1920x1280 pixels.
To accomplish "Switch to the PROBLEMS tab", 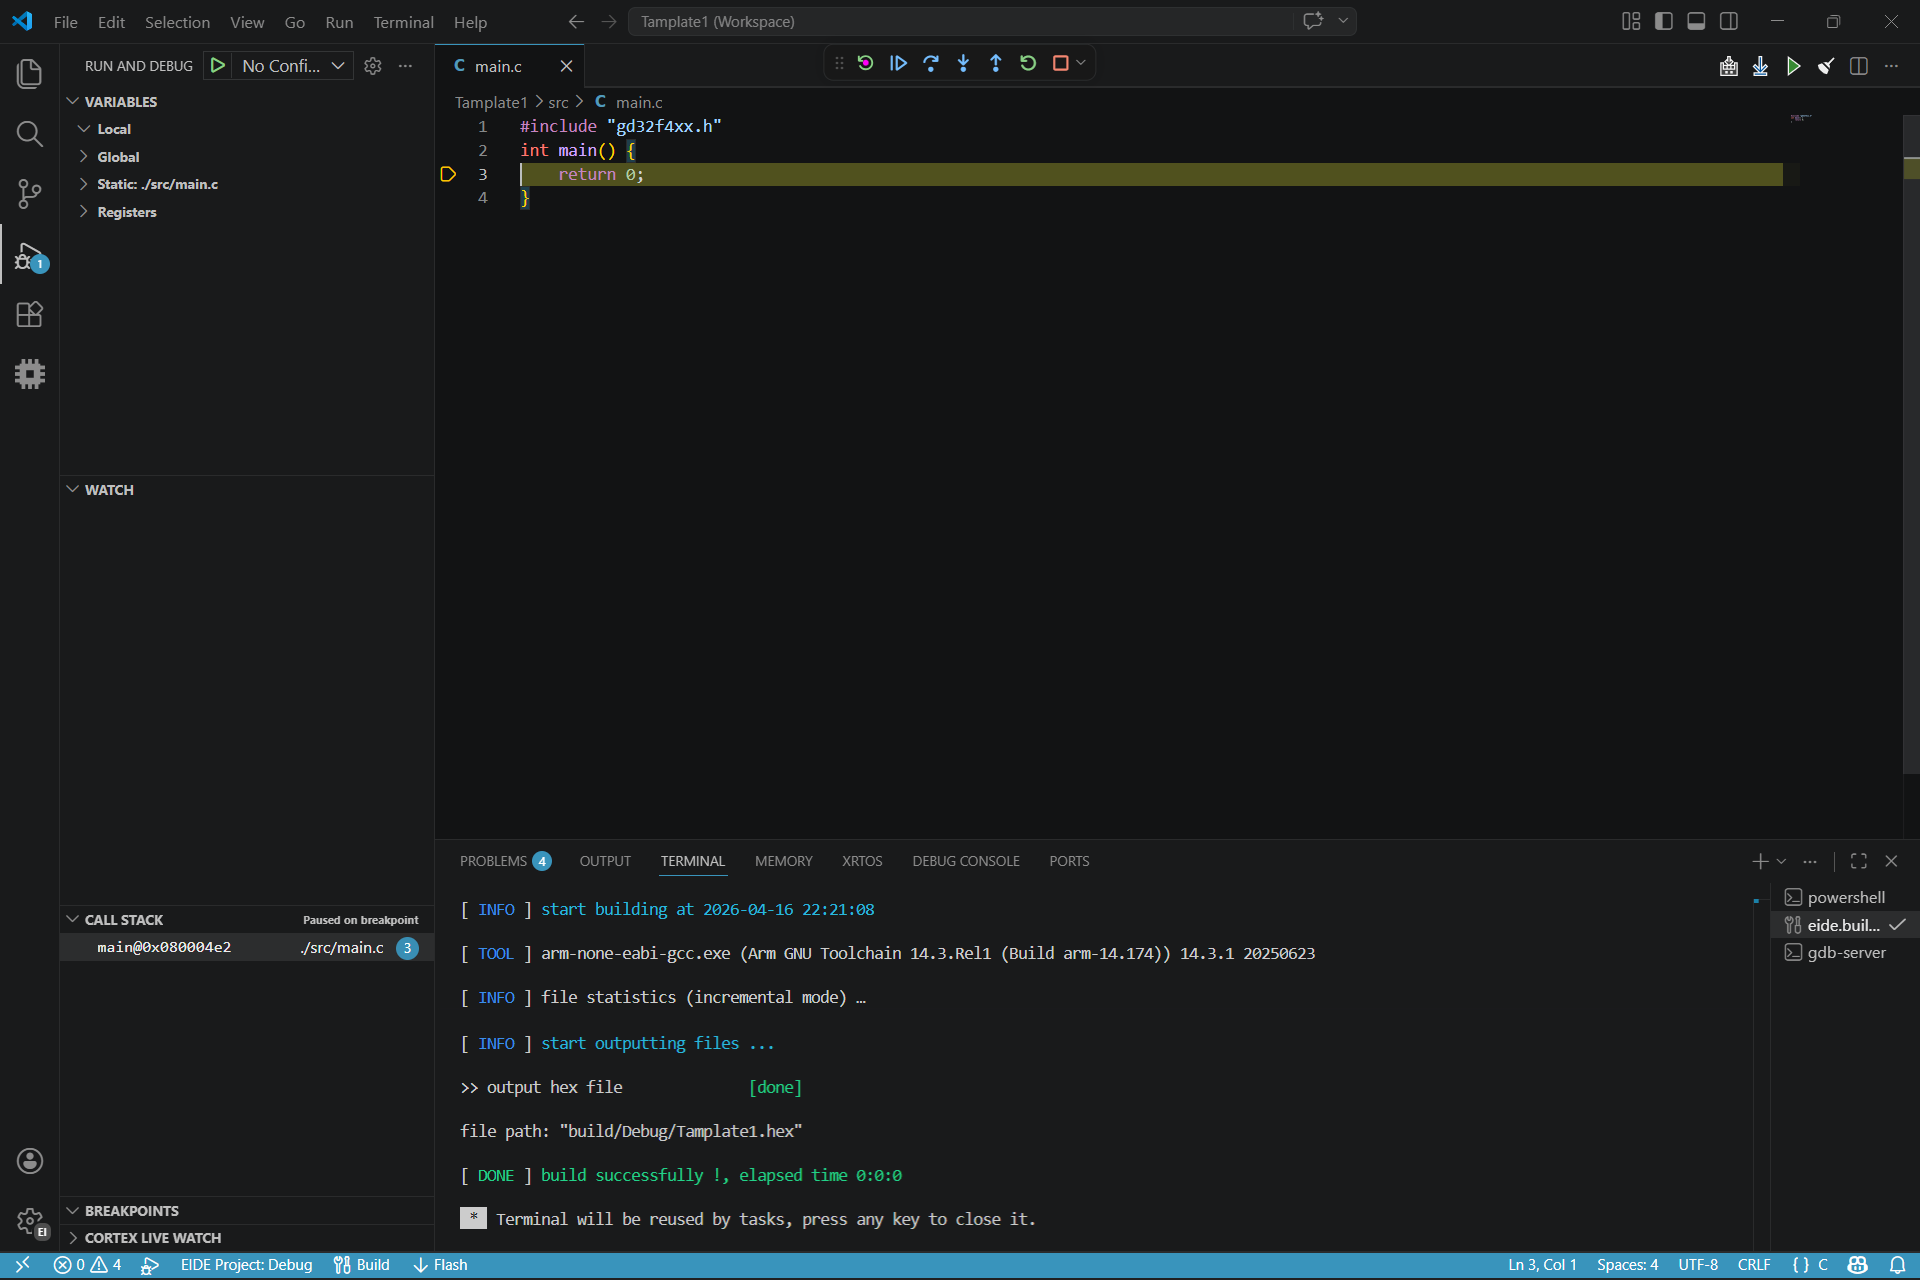I will (x=504, y=861).
